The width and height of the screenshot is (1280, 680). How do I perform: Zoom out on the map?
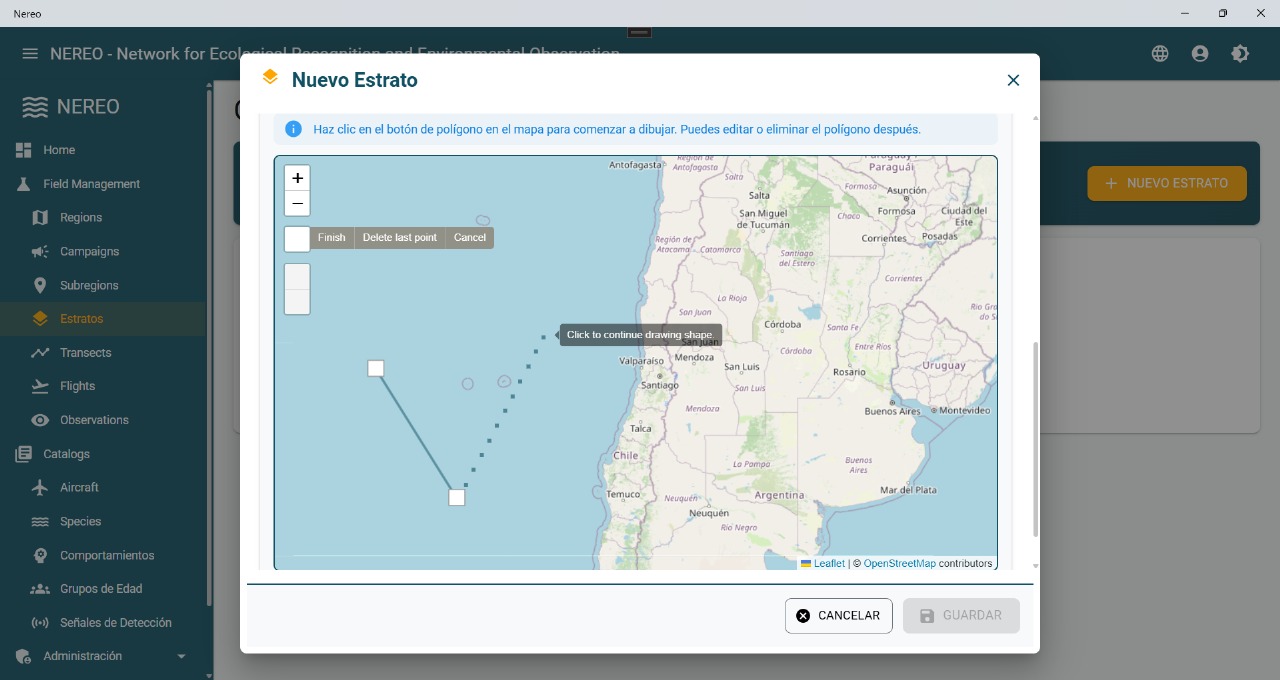(x=297, y=204)
